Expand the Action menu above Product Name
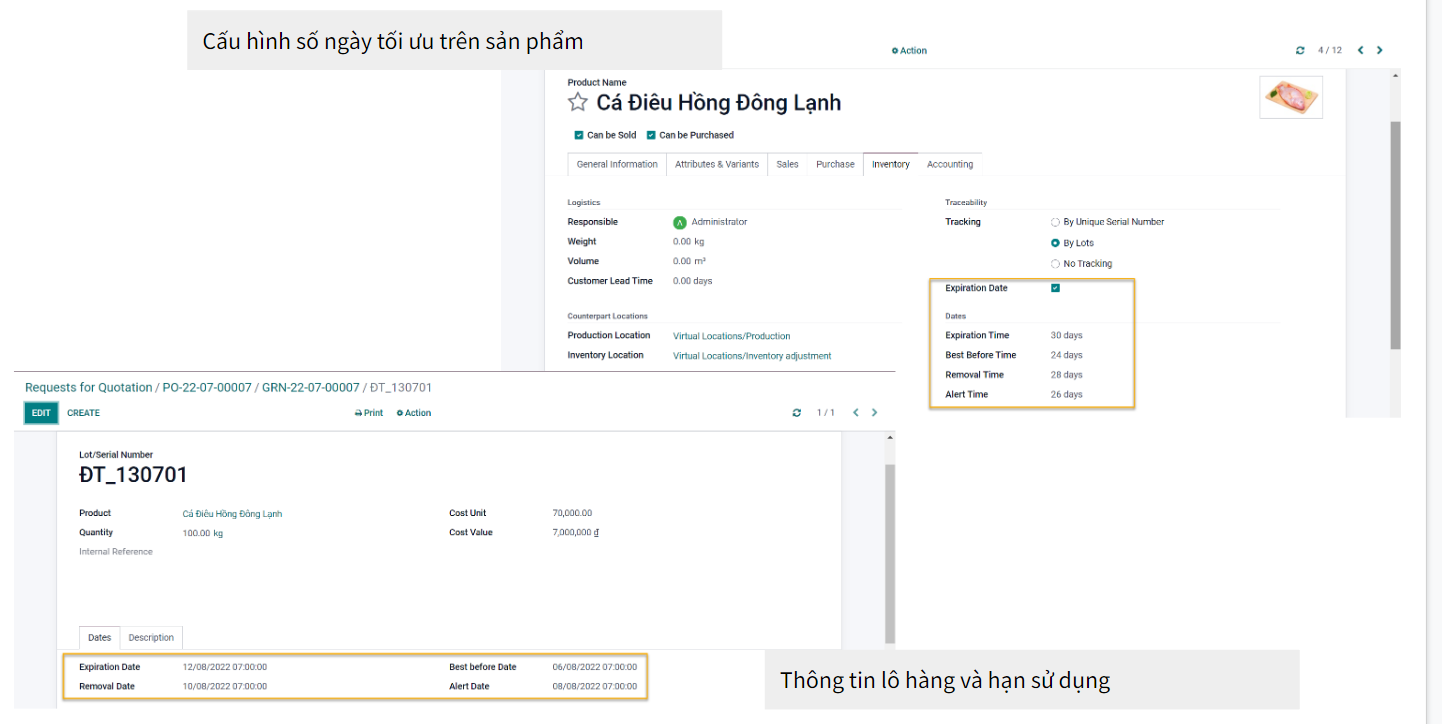The image size is (1442, 724). click(909, 51)
